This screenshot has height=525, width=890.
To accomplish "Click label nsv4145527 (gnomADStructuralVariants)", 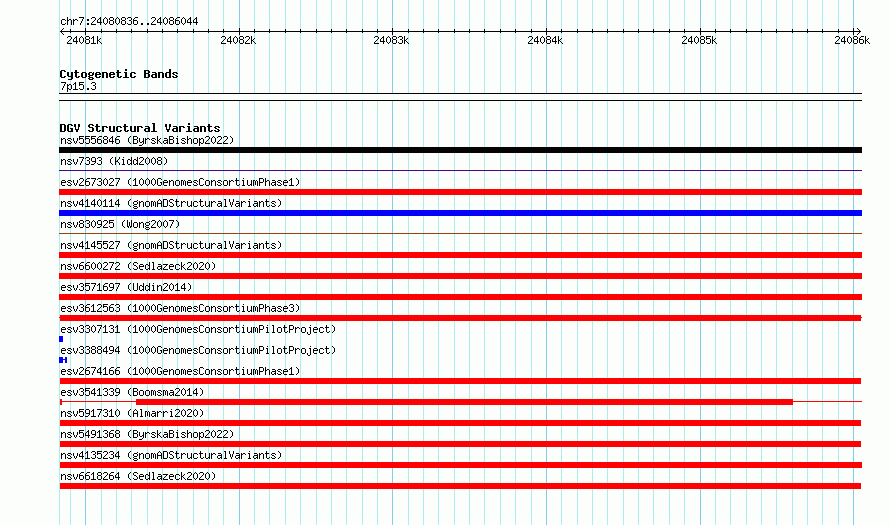I will pyautogui.click(x=171, y=245).
